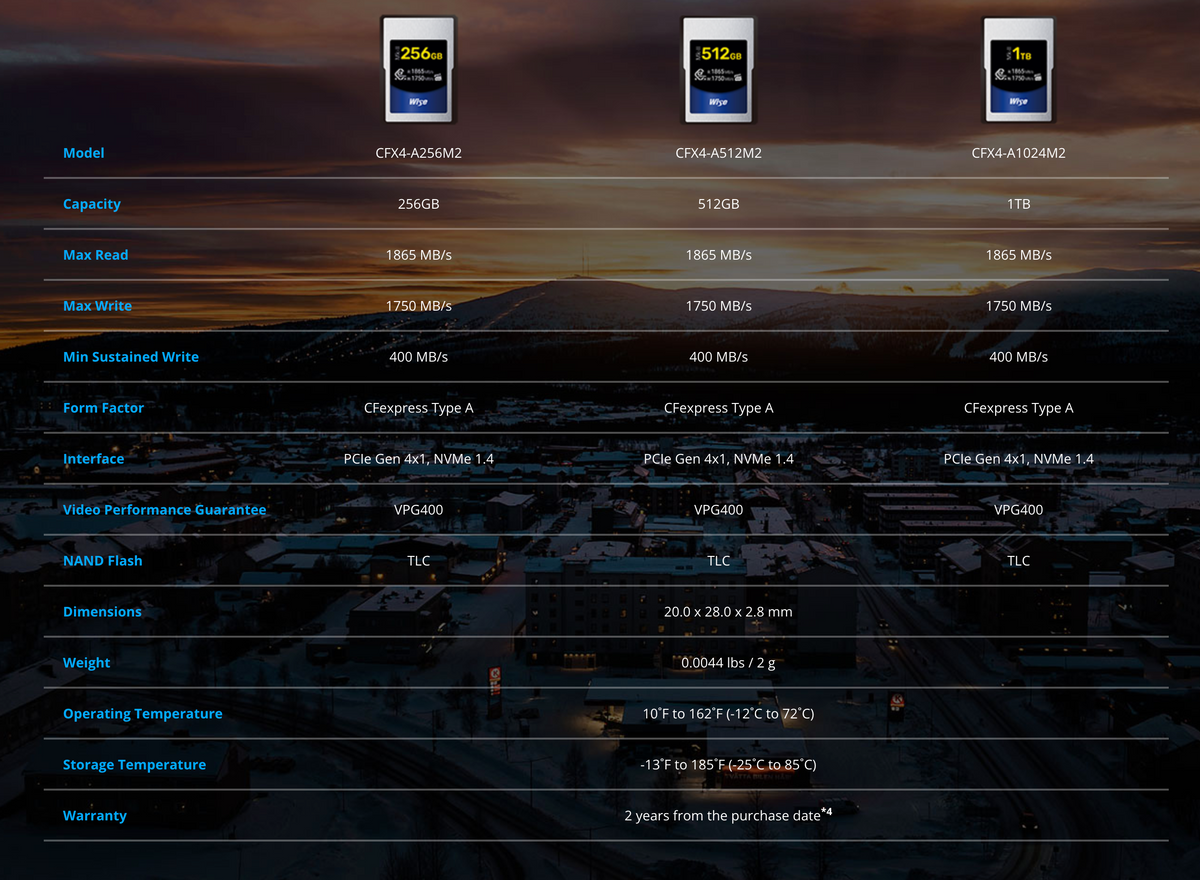The width and height of the screenshot is (1200, 880).
Task: Click the Max Read row label
Action: (x=96, y=255)
